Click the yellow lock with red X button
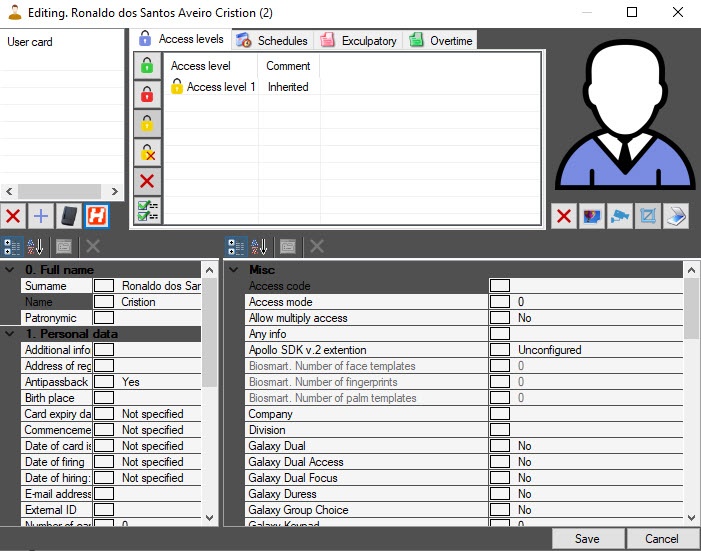This screenshot has width=701, height=551. (147, 153)
